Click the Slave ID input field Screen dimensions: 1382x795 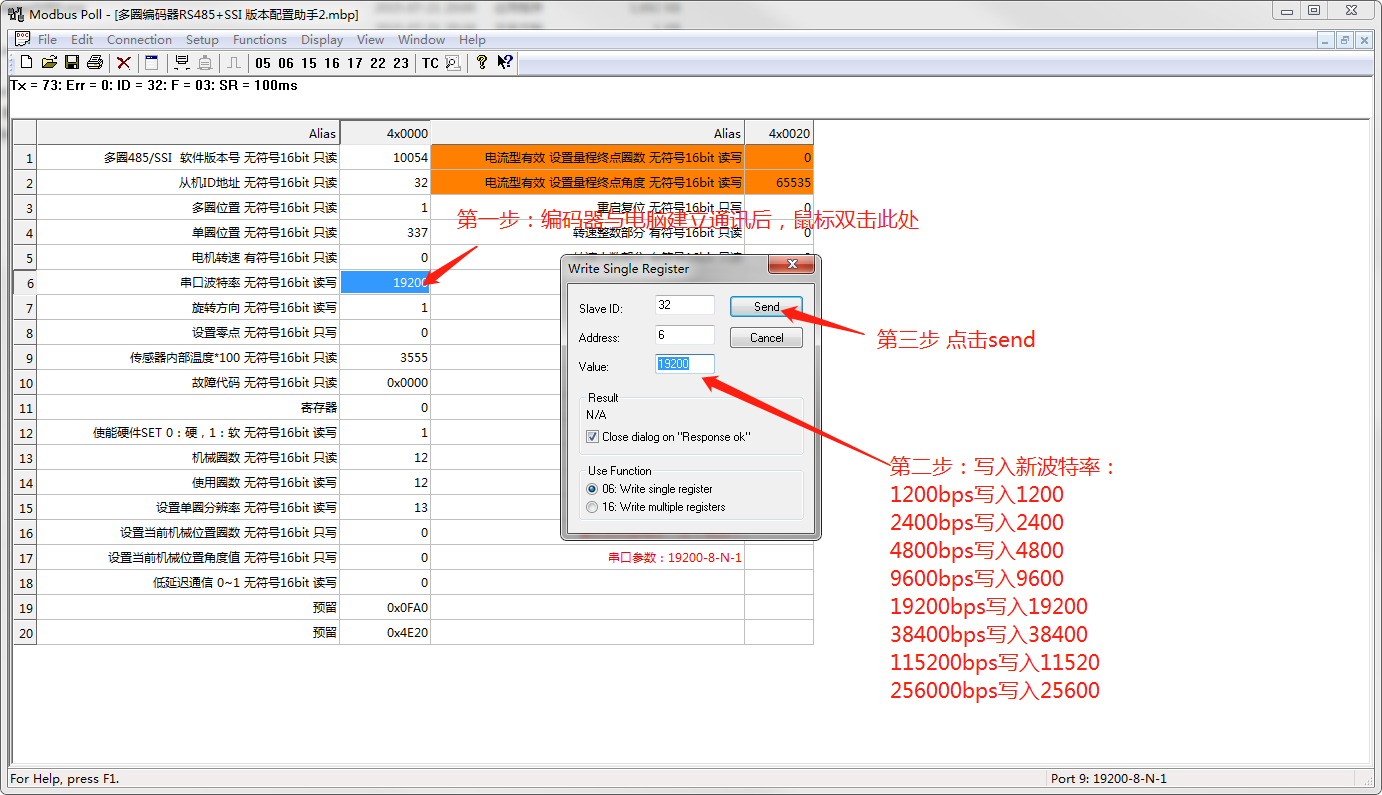[x=685, y=305]
